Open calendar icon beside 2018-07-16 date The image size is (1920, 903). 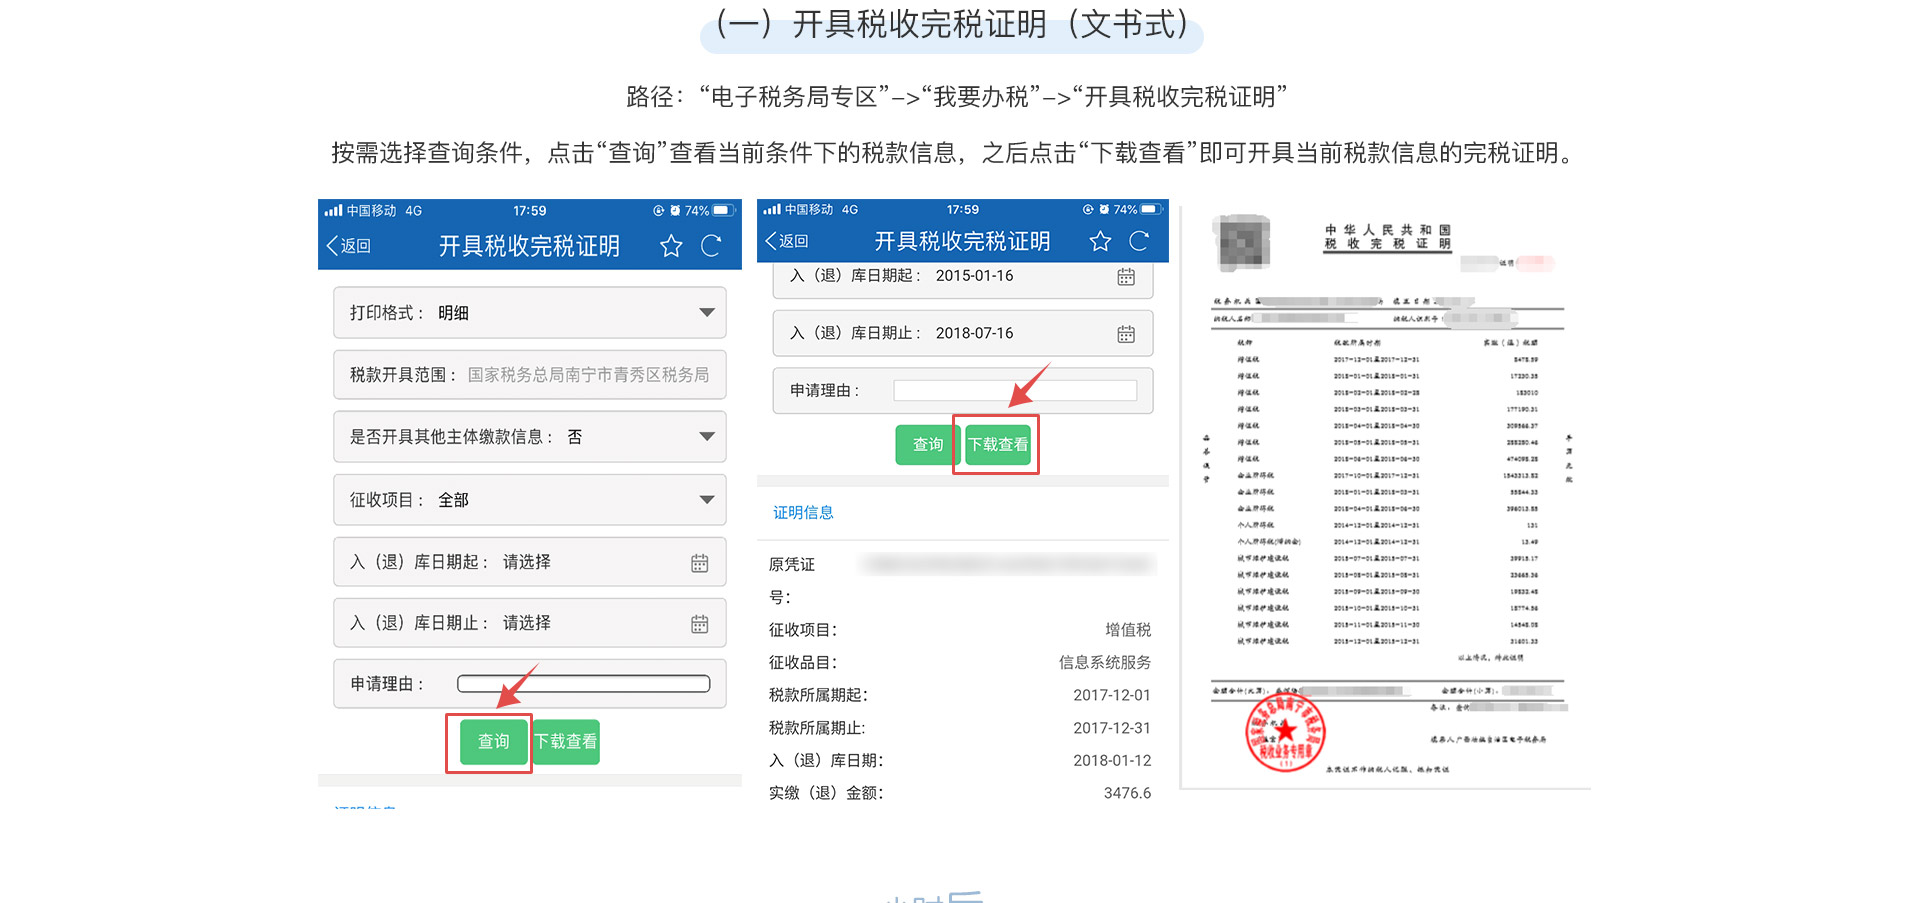[x=1126, y=334]
